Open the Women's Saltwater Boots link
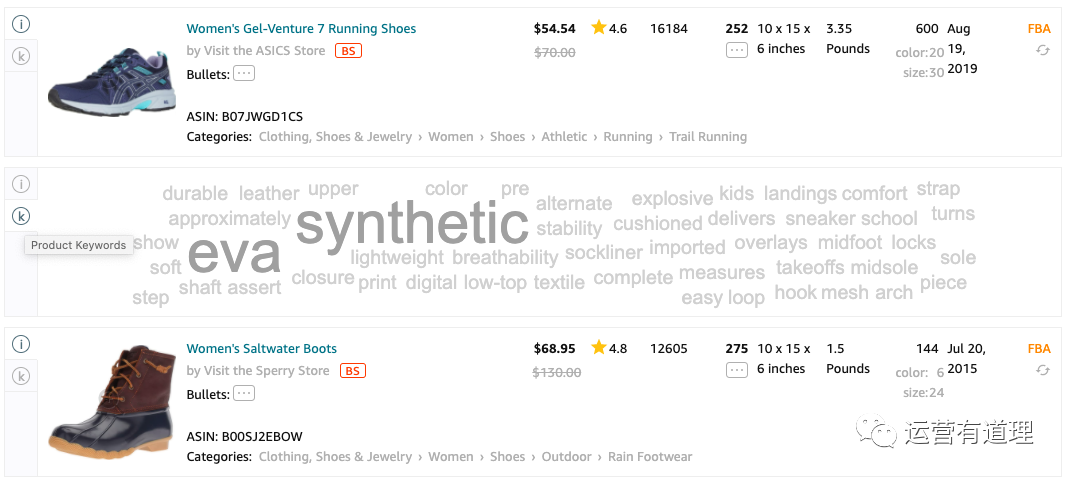Image resolution: width=1068 pixels, height=479 pixels. point(262,349)
